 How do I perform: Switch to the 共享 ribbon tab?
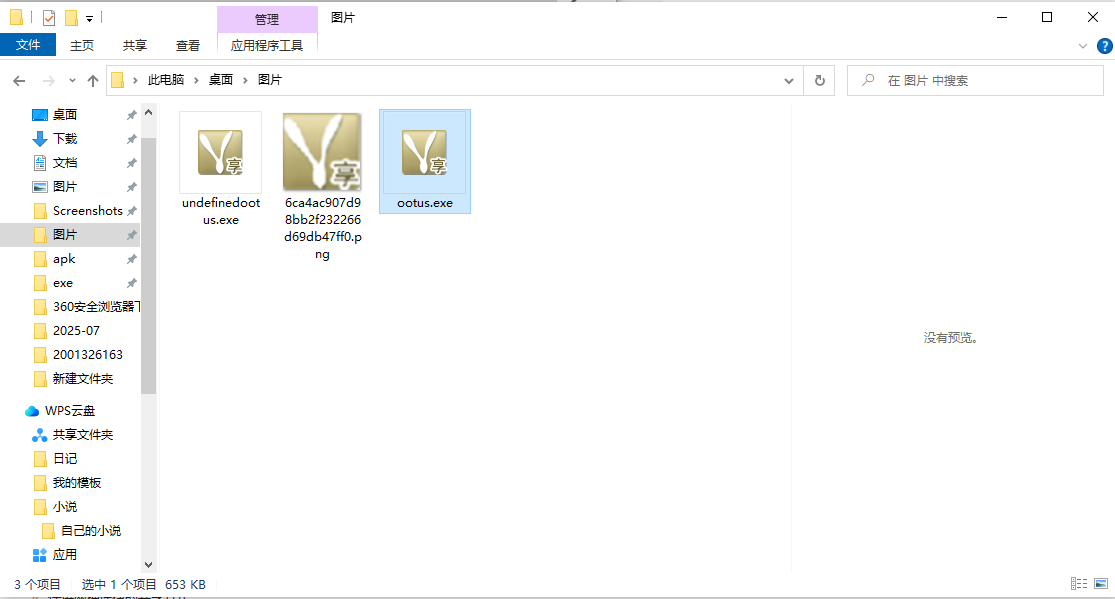tap(134, 46)
